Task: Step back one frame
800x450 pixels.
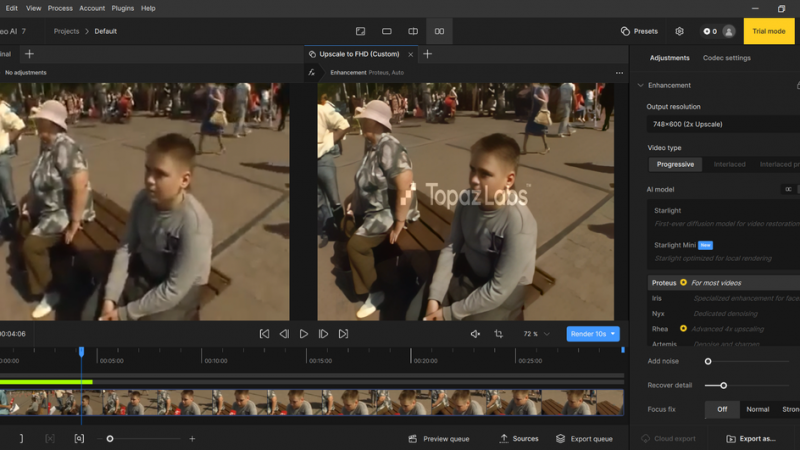Action: pos(284,334)
